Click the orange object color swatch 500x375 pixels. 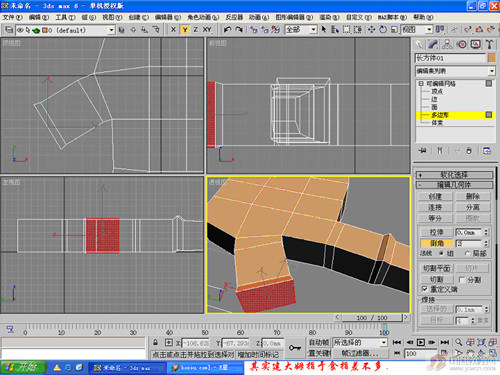click(492, 58)
